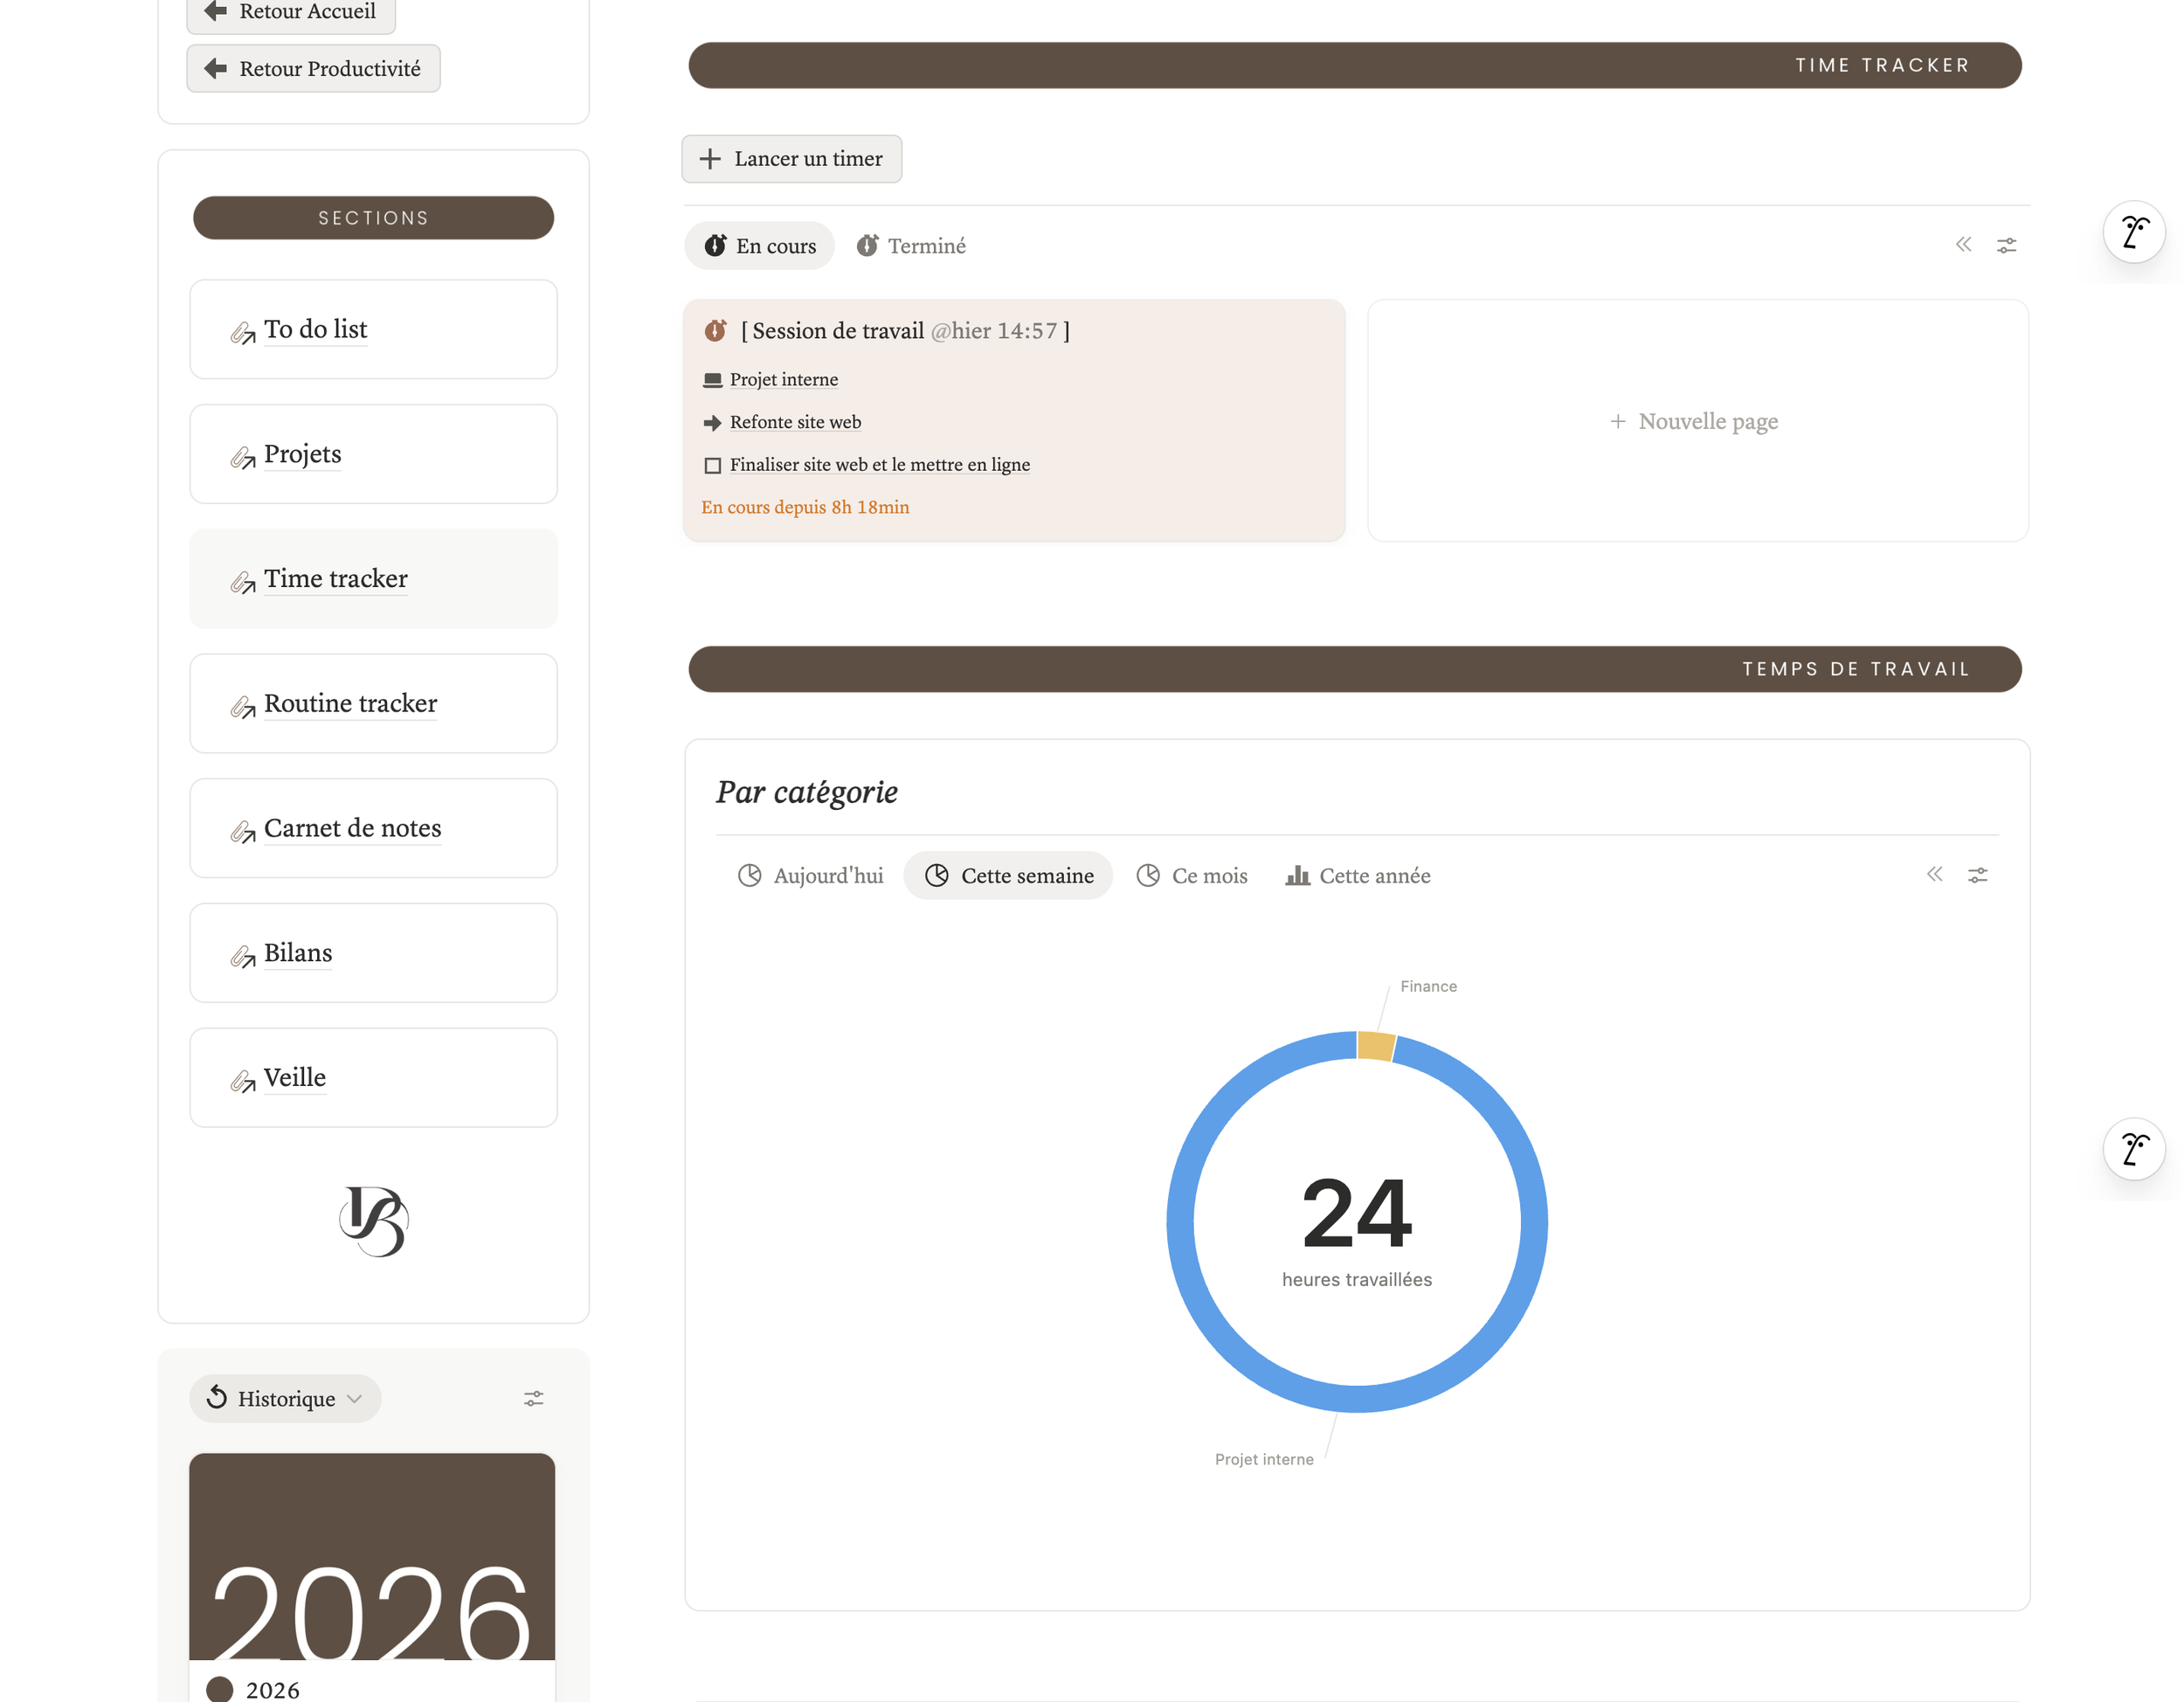This screenshot has height=1702, width=2184.
Task: Open the Carnet de notes section
Action: [x=352, y=829]
